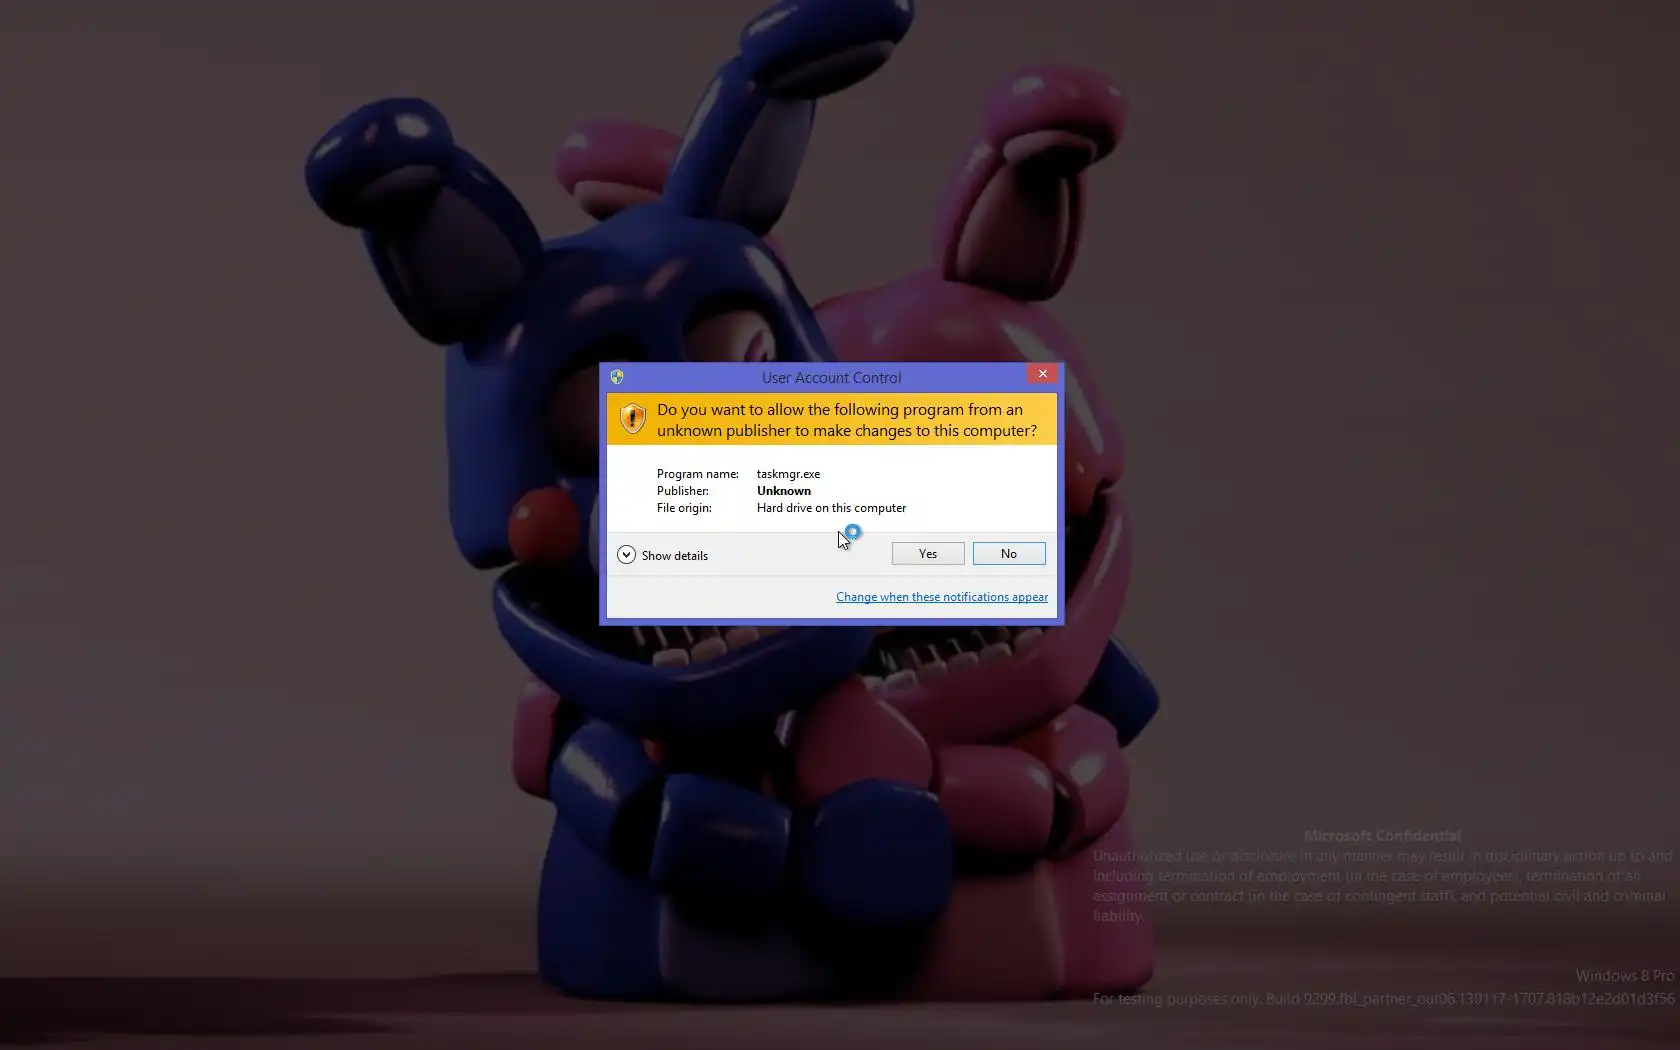Expand Show details chevron
This screenshot has height=1050, width=1680.
[626, 555]
